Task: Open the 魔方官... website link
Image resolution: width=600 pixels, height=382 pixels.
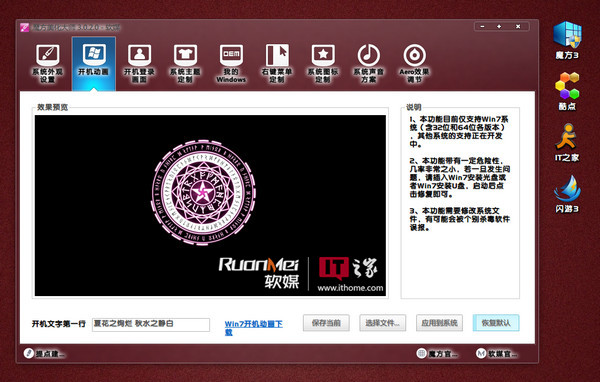Action: point(437,354)
